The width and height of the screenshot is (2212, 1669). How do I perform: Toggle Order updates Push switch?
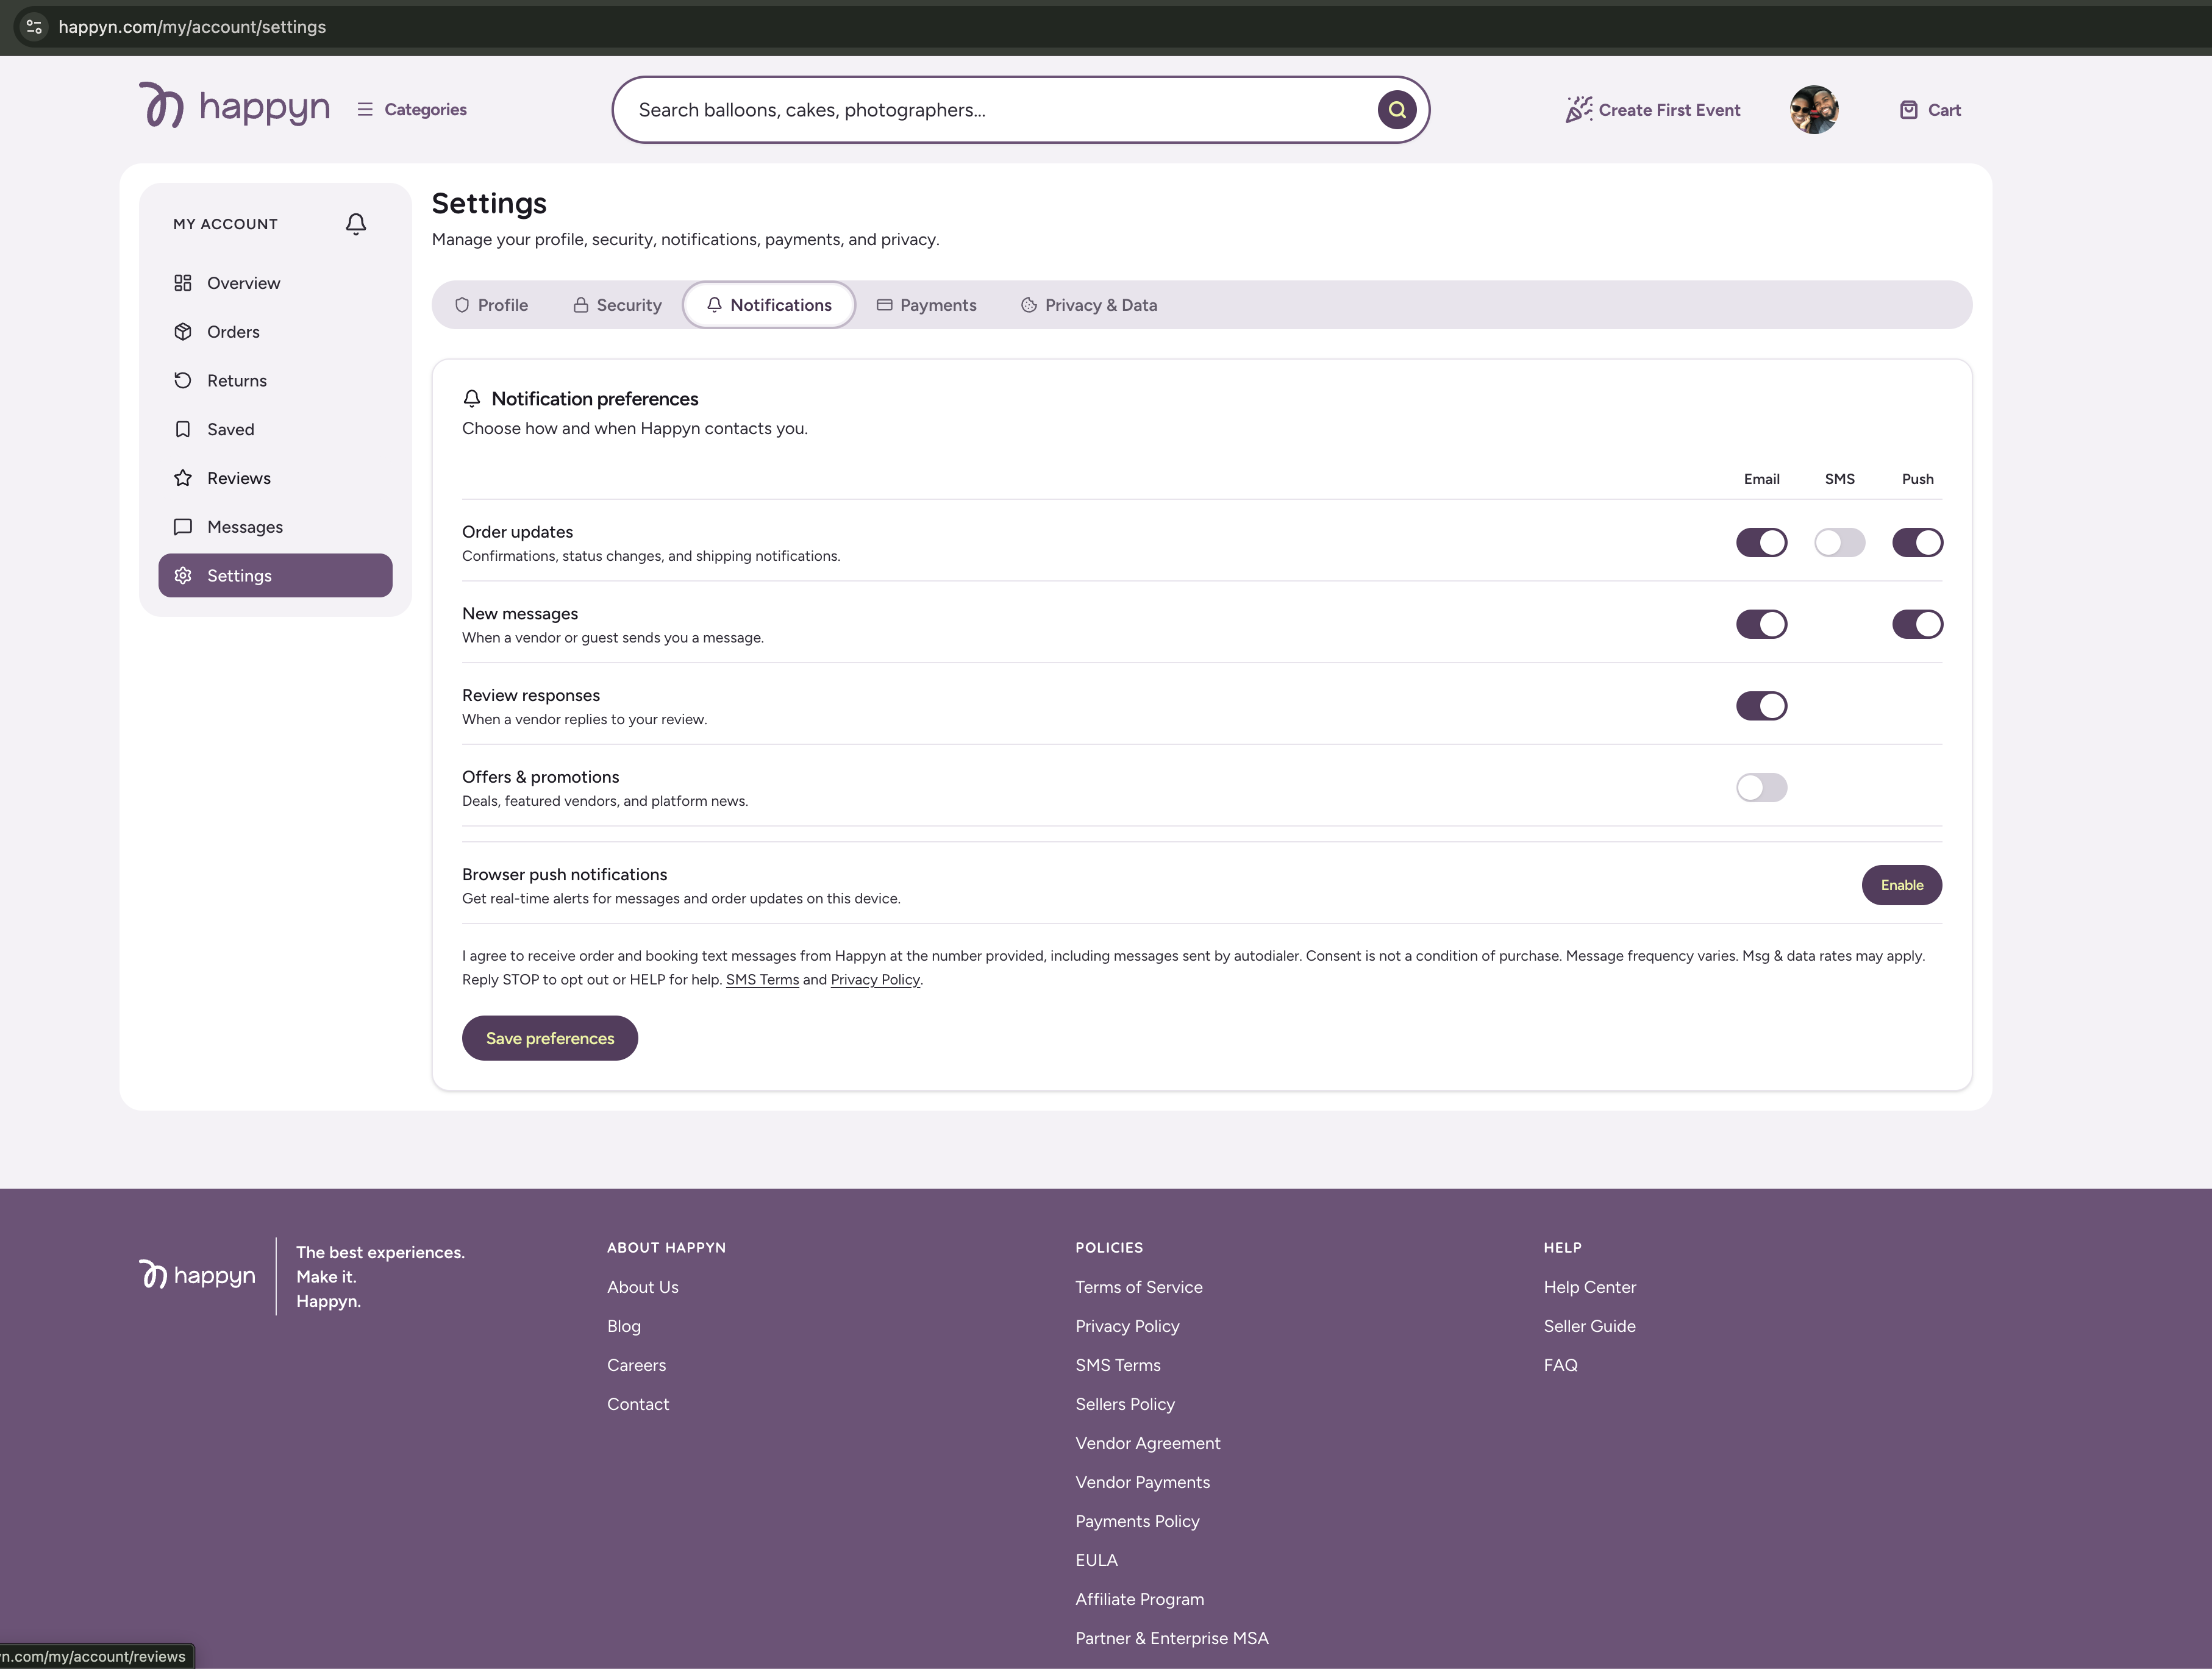1917,543
